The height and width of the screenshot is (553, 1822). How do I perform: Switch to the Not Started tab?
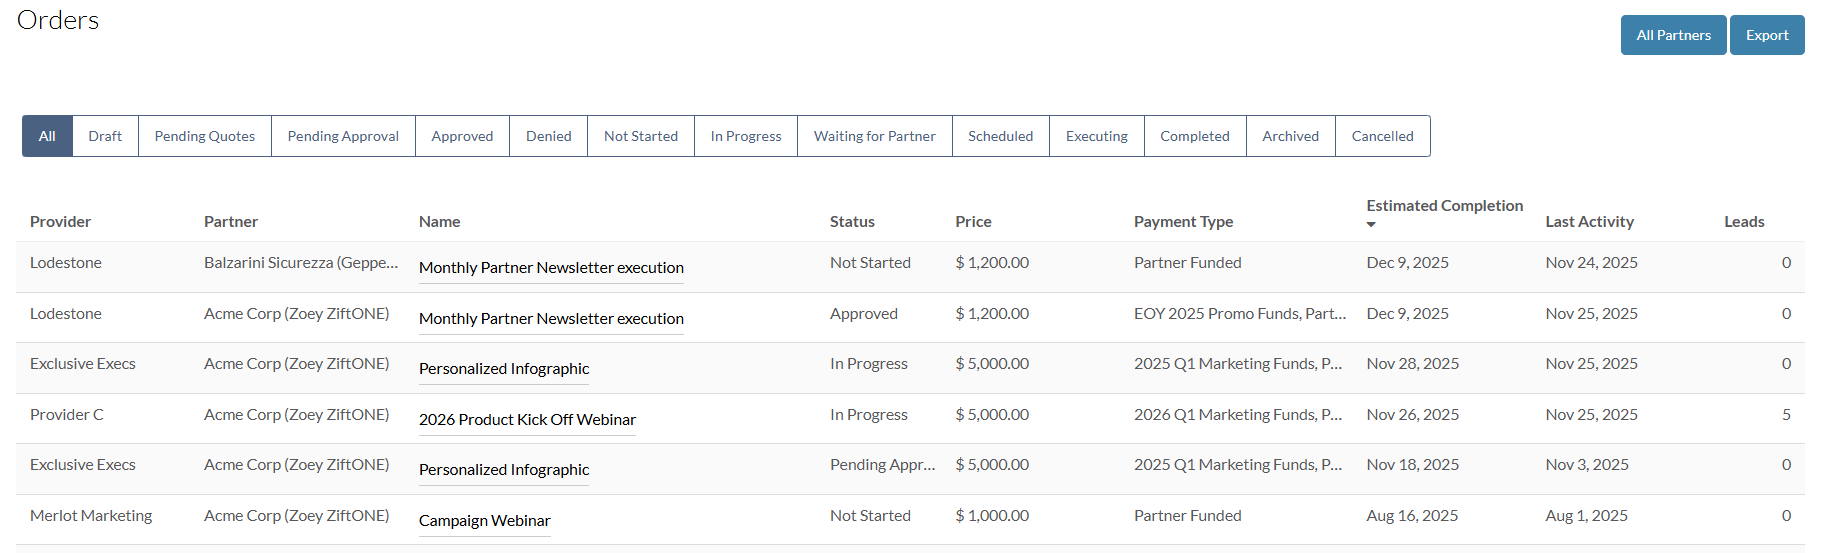[641, 136]
